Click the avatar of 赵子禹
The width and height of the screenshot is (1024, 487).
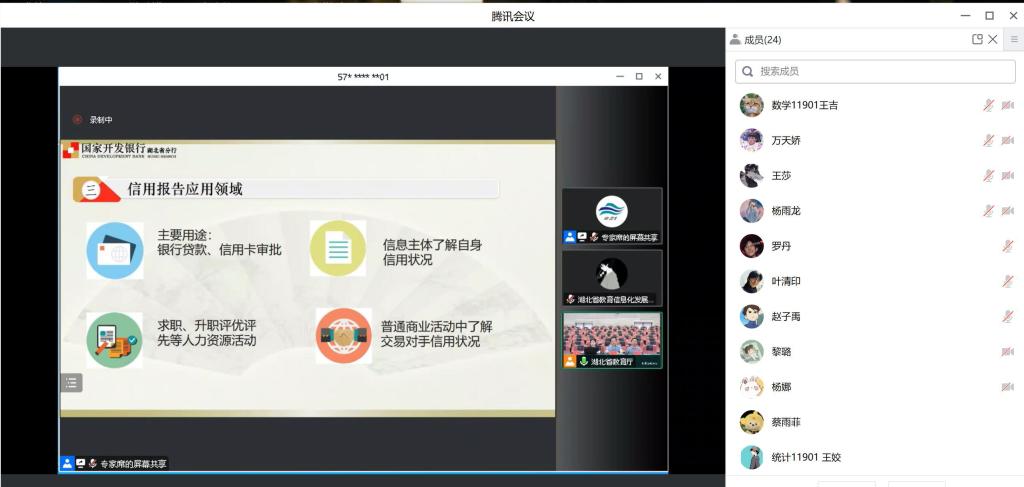[752, 317]
